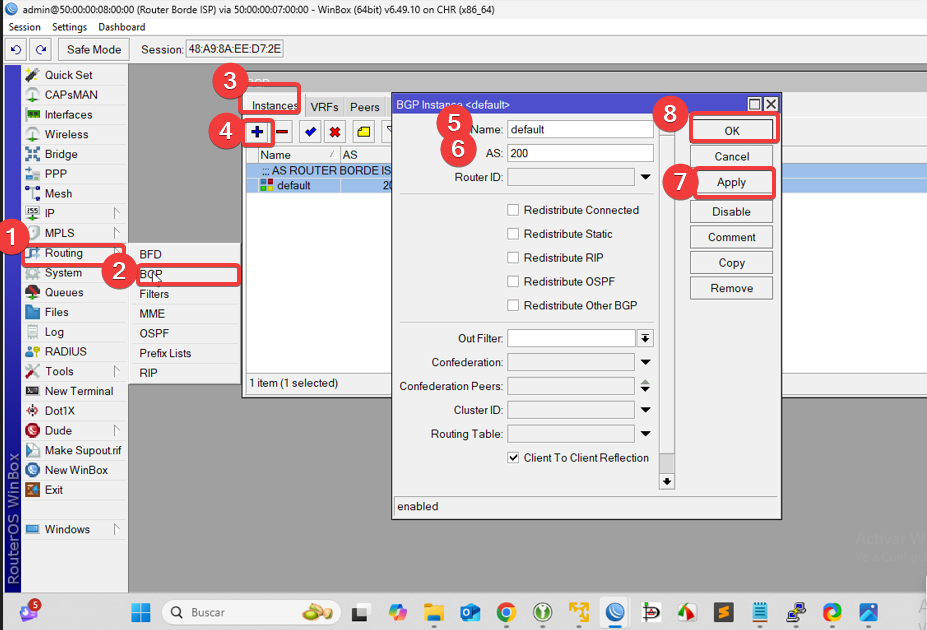927x630 pixels.
Task: Check the Redistribute Static option
Action: pos(513,234)
